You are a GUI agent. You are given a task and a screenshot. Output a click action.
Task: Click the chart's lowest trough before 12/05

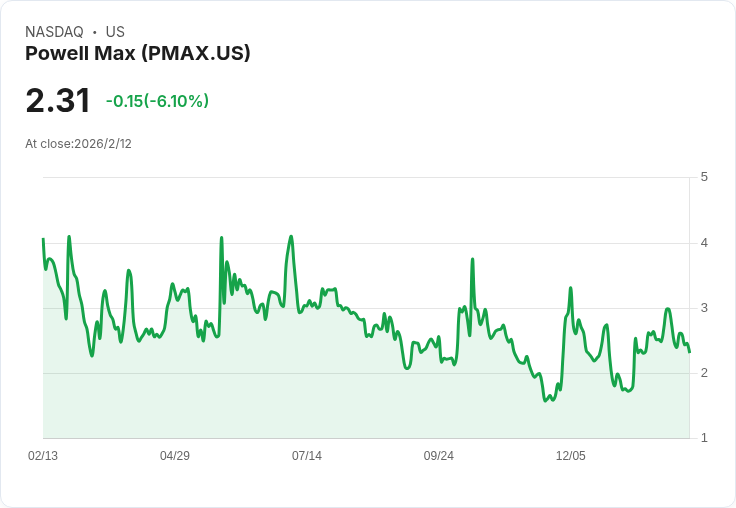[x=546, y=400]
